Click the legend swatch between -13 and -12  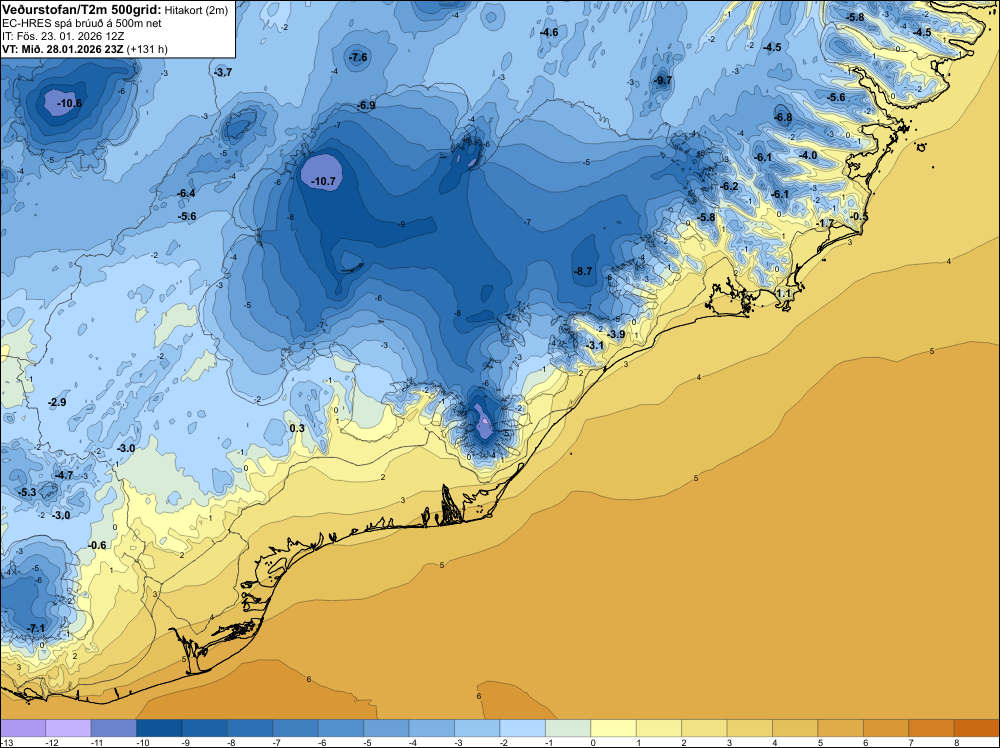23,728
